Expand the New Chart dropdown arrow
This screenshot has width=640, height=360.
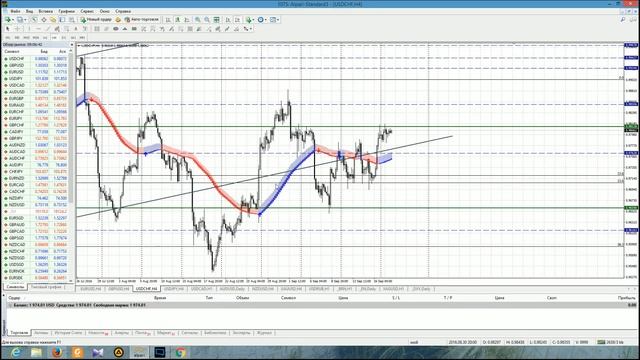coord(13,20)
